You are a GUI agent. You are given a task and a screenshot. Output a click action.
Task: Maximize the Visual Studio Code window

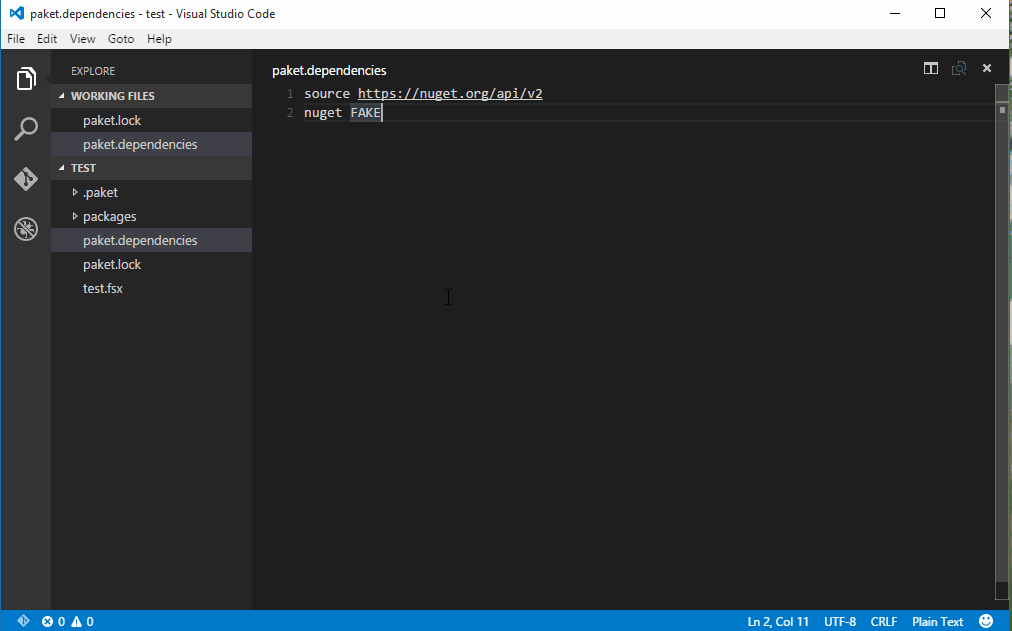[940, 14]
